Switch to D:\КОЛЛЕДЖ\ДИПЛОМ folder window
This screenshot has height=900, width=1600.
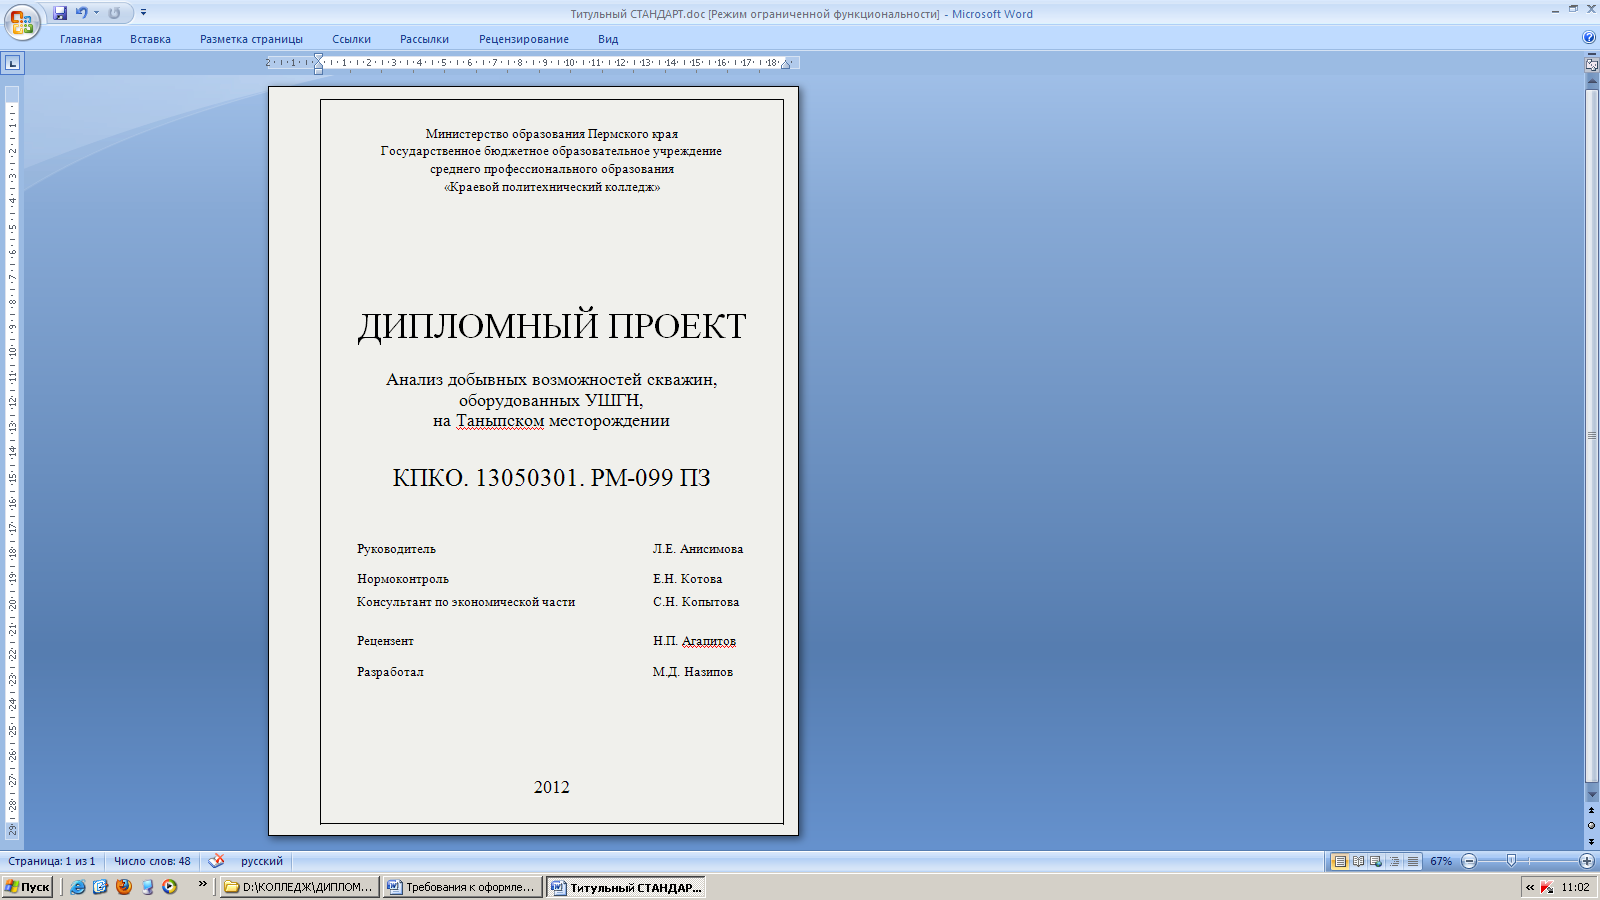point(298,887)
